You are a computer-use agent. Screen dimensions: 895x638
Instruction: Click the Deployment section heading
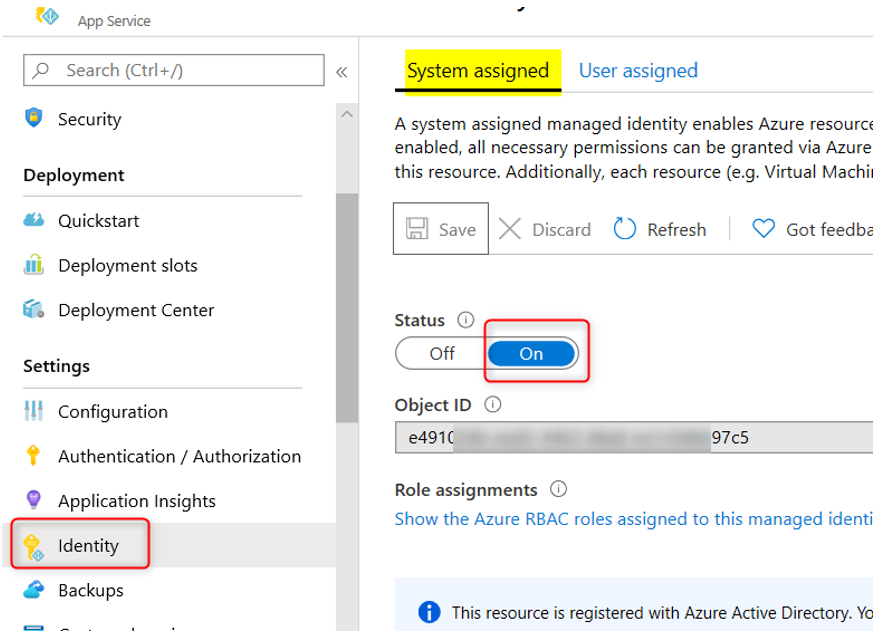[x=74, y=175]
